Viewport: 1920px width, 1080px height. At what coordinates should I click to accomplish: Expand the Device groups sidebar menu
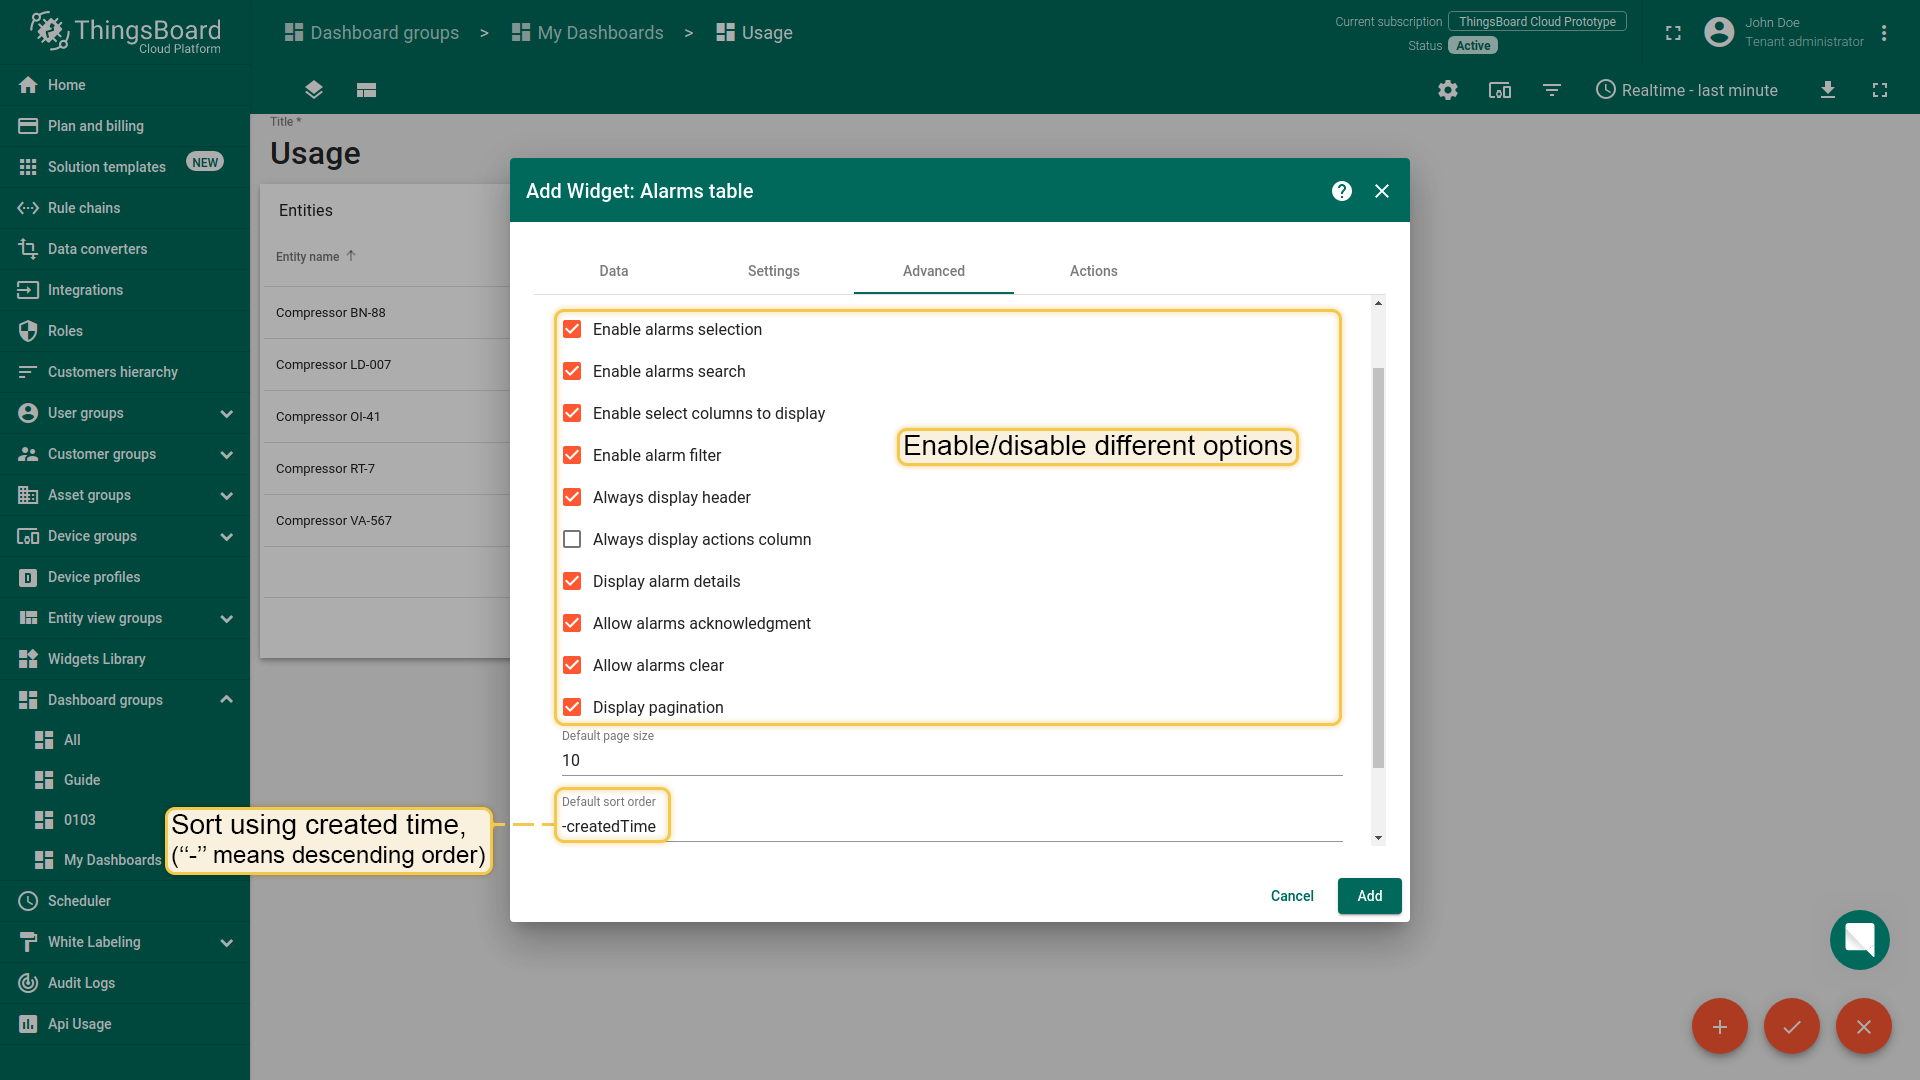(x=226, y=536)
